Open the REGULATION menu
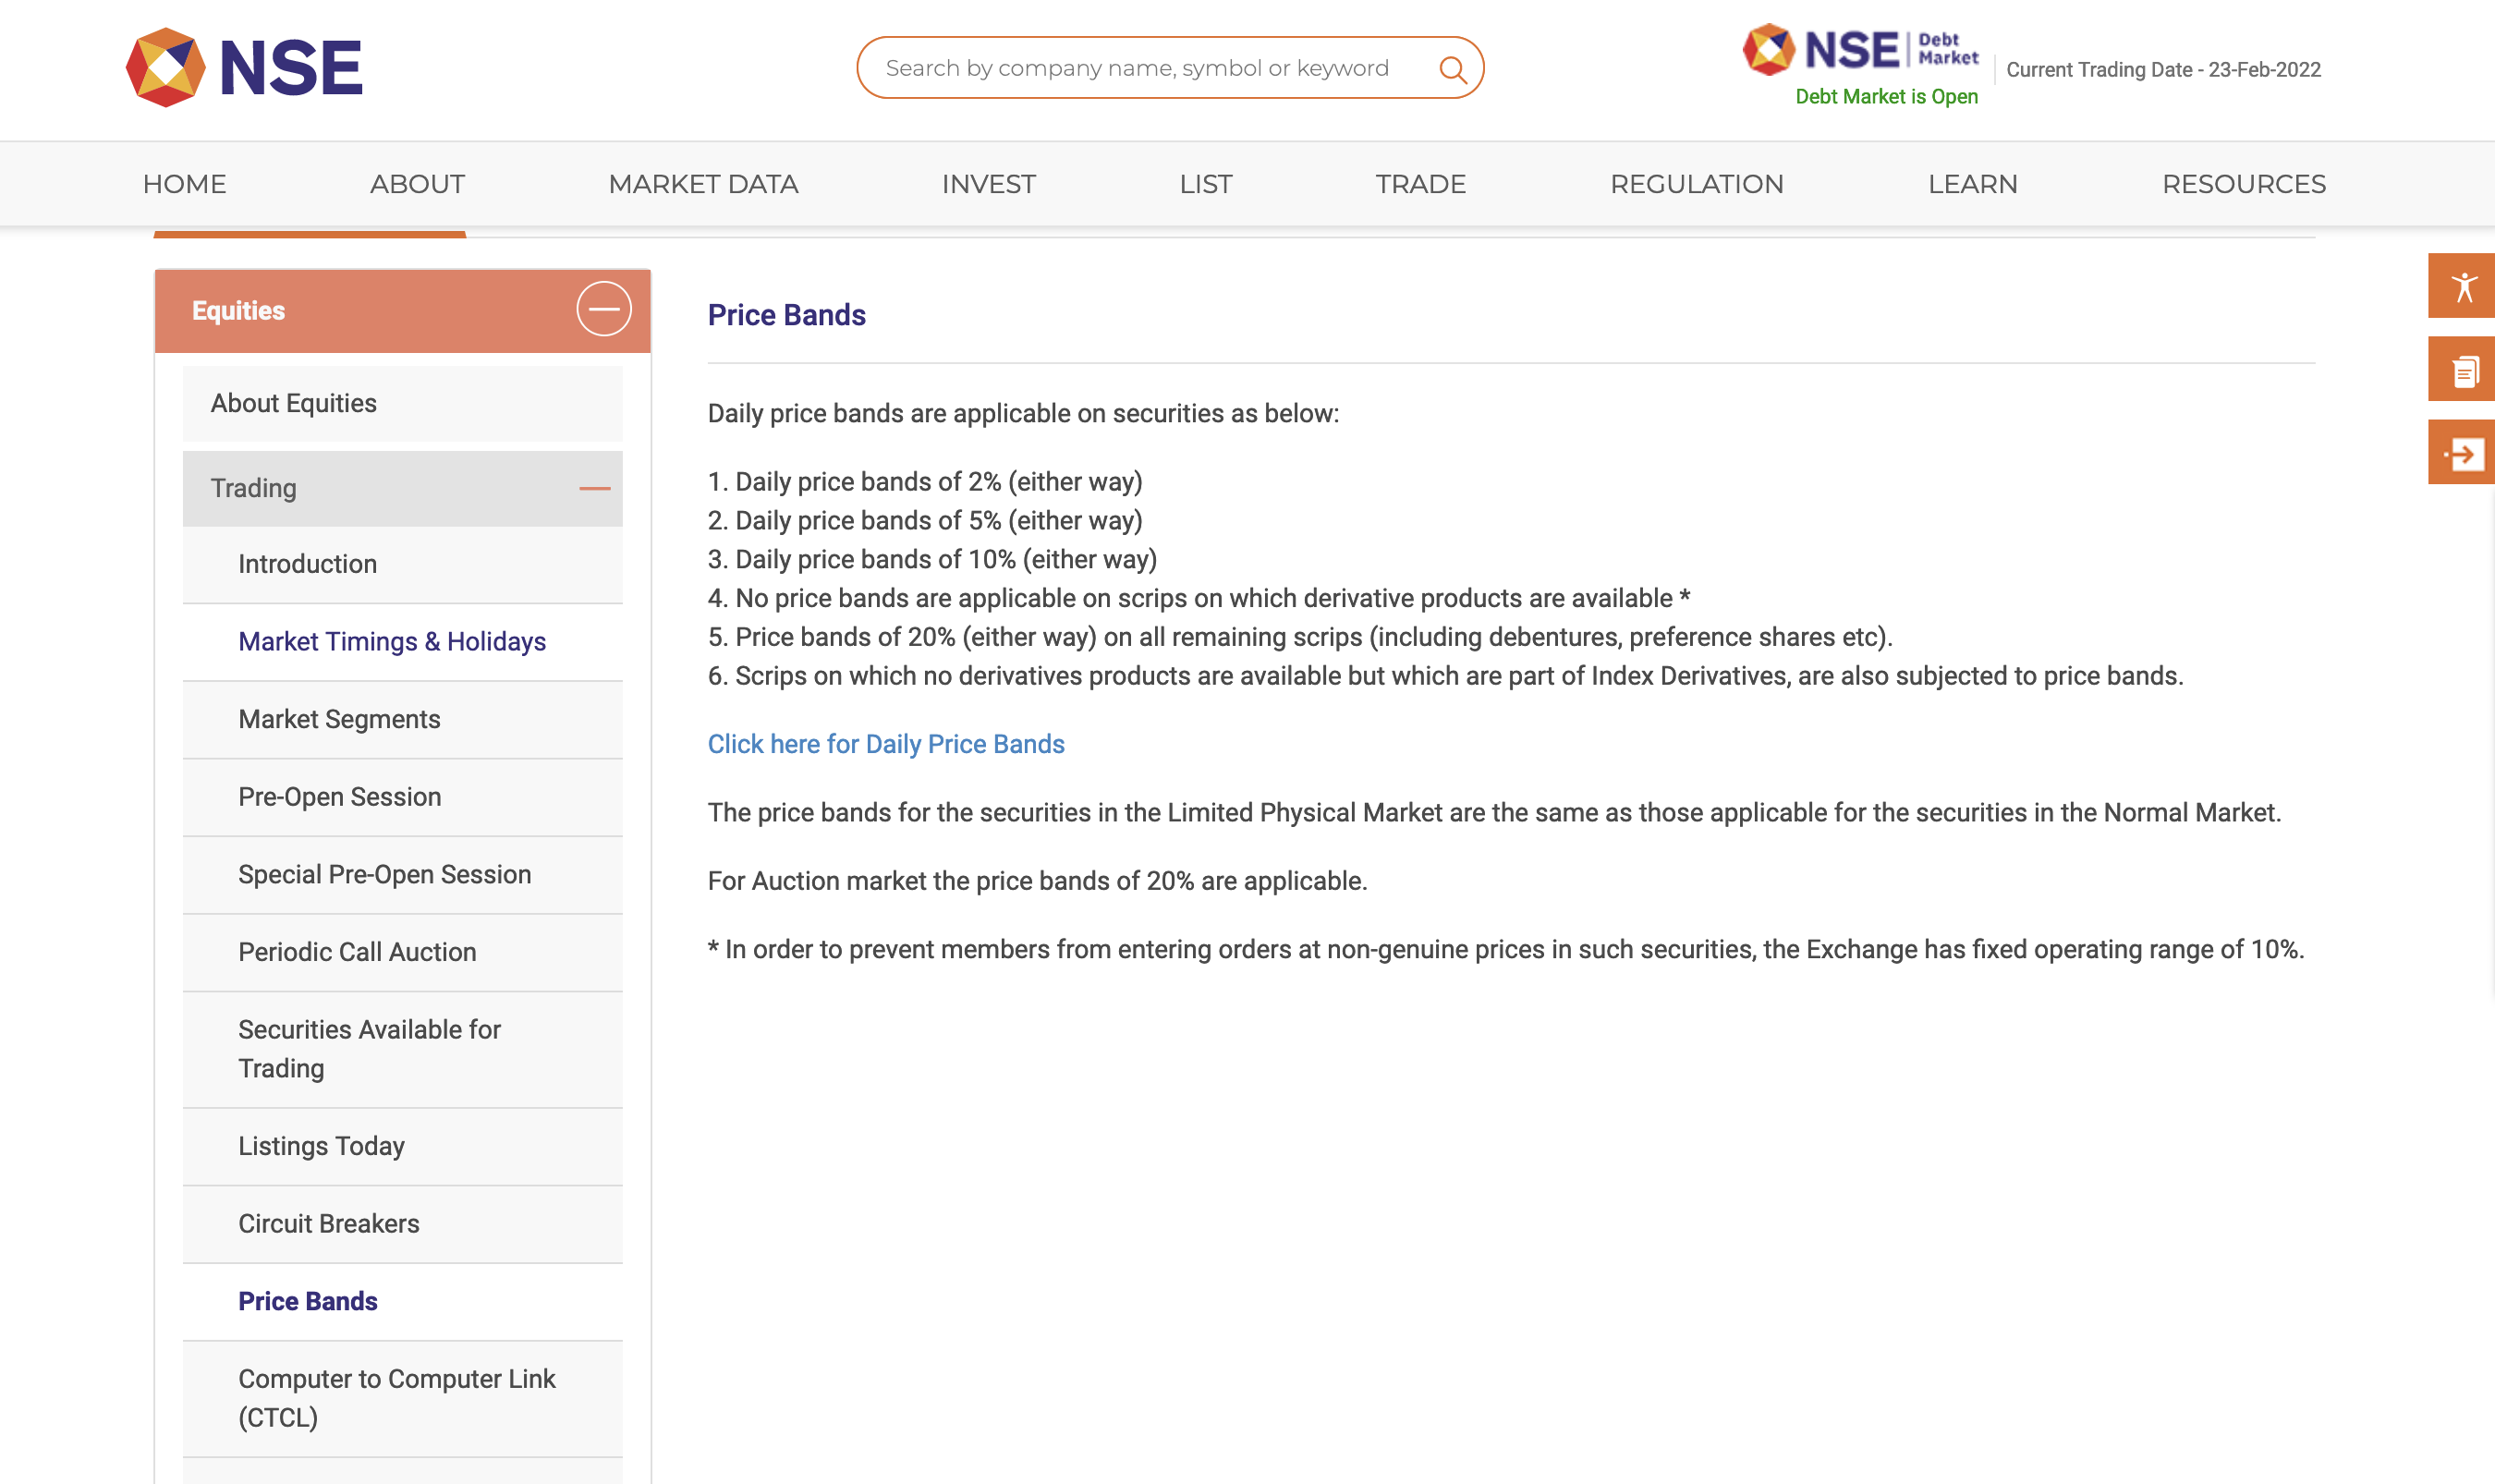 tap(1696, 184)
